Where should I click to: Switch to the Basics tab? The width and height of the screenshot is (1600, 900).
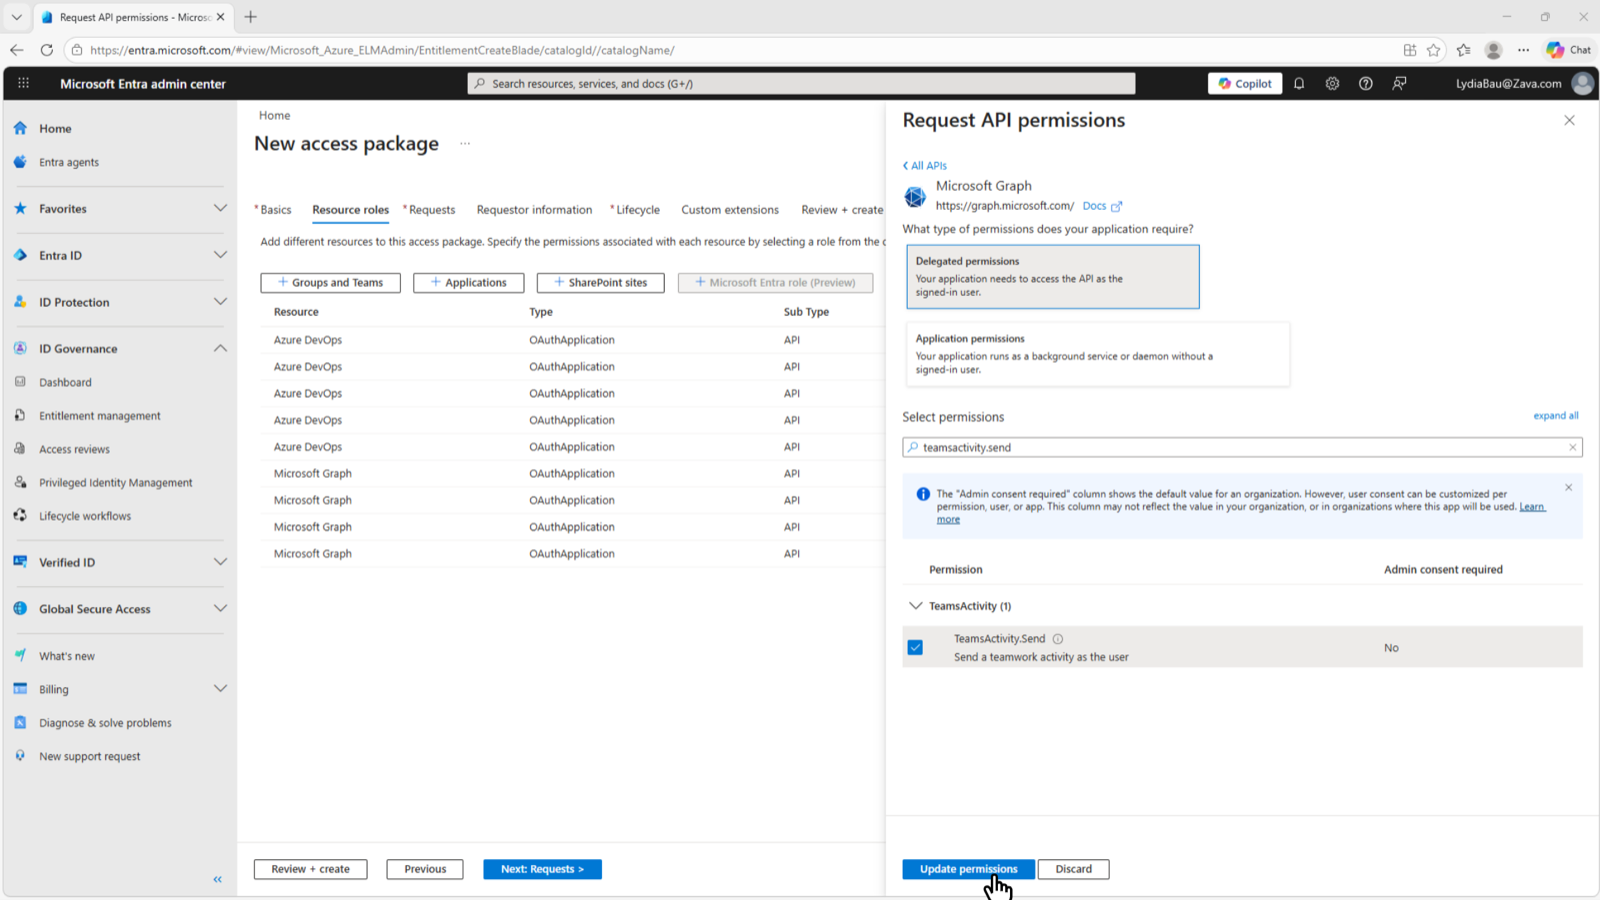point(273,210)
